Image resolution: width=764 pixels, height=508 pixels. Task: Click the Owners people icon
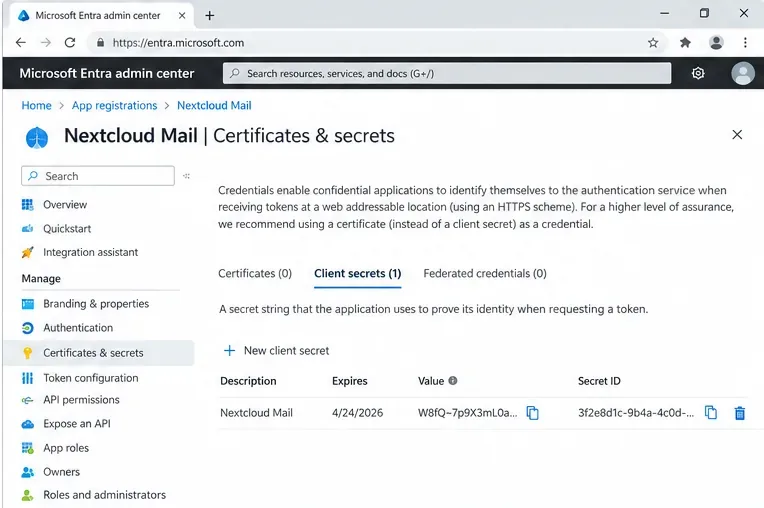tap(28, 472)
